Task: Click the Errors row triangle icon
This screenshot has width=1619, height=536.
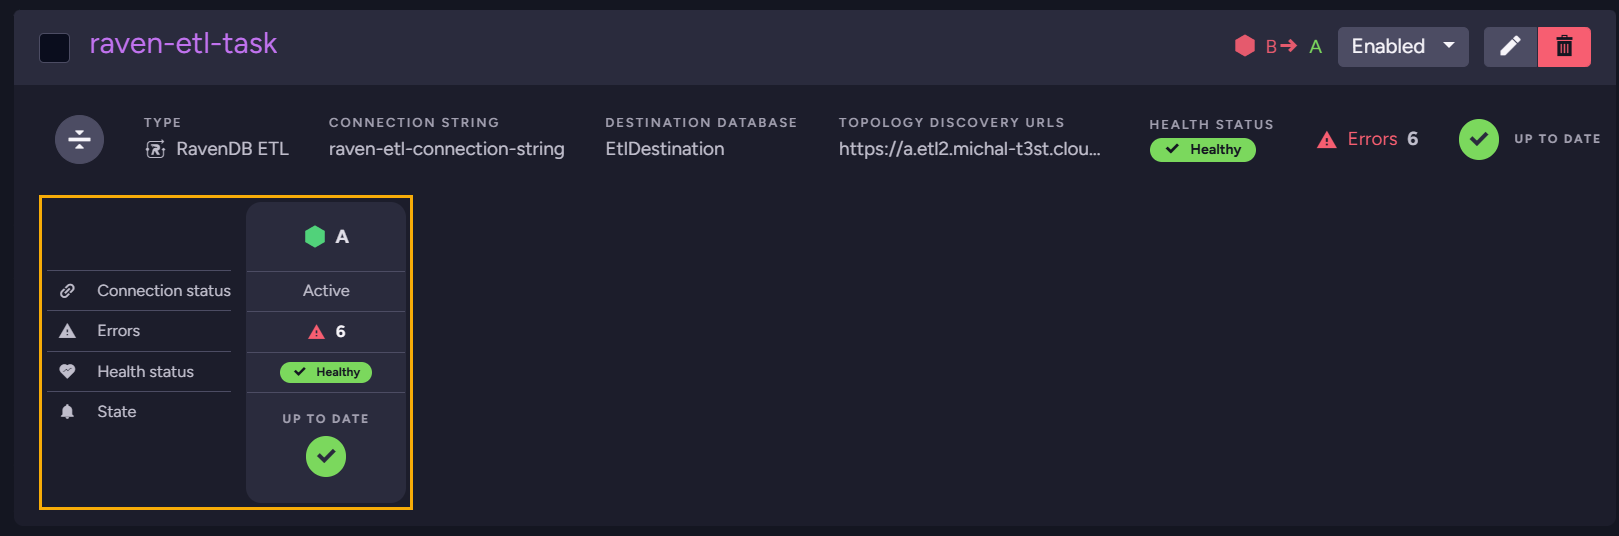Action: click(67, 331)
